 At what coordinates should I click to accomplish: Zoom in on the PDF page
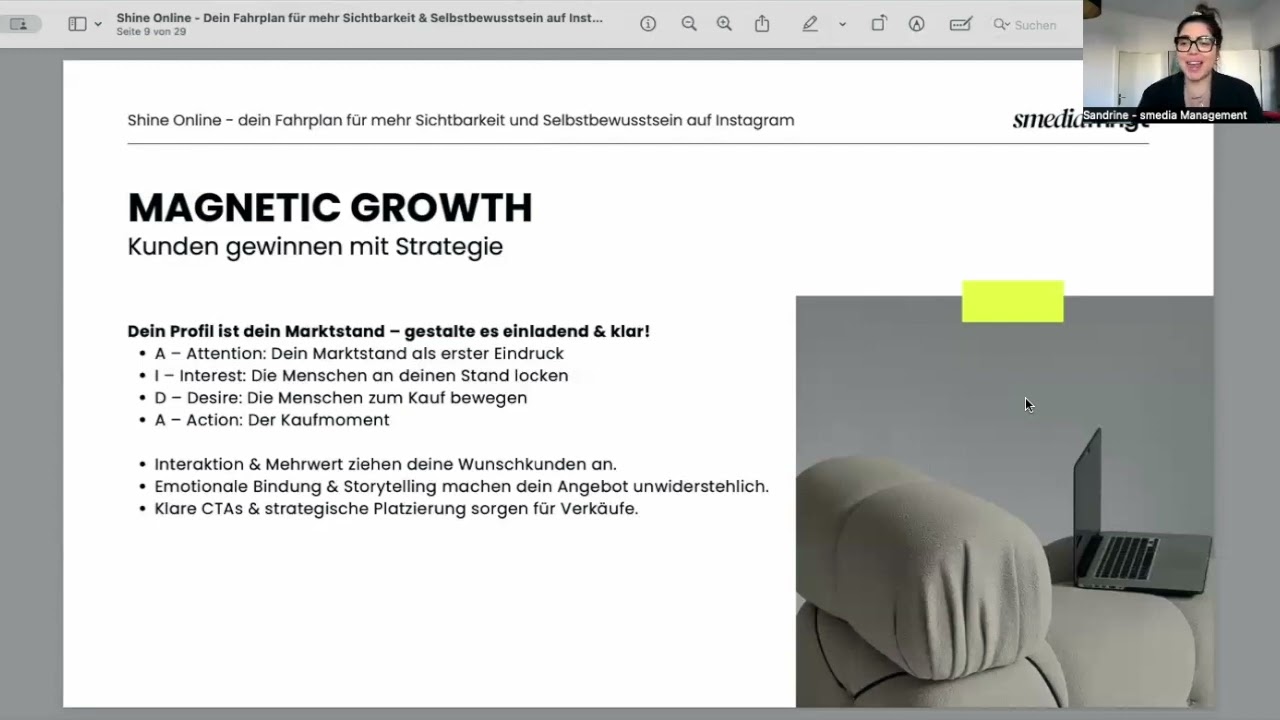(724, 24)
